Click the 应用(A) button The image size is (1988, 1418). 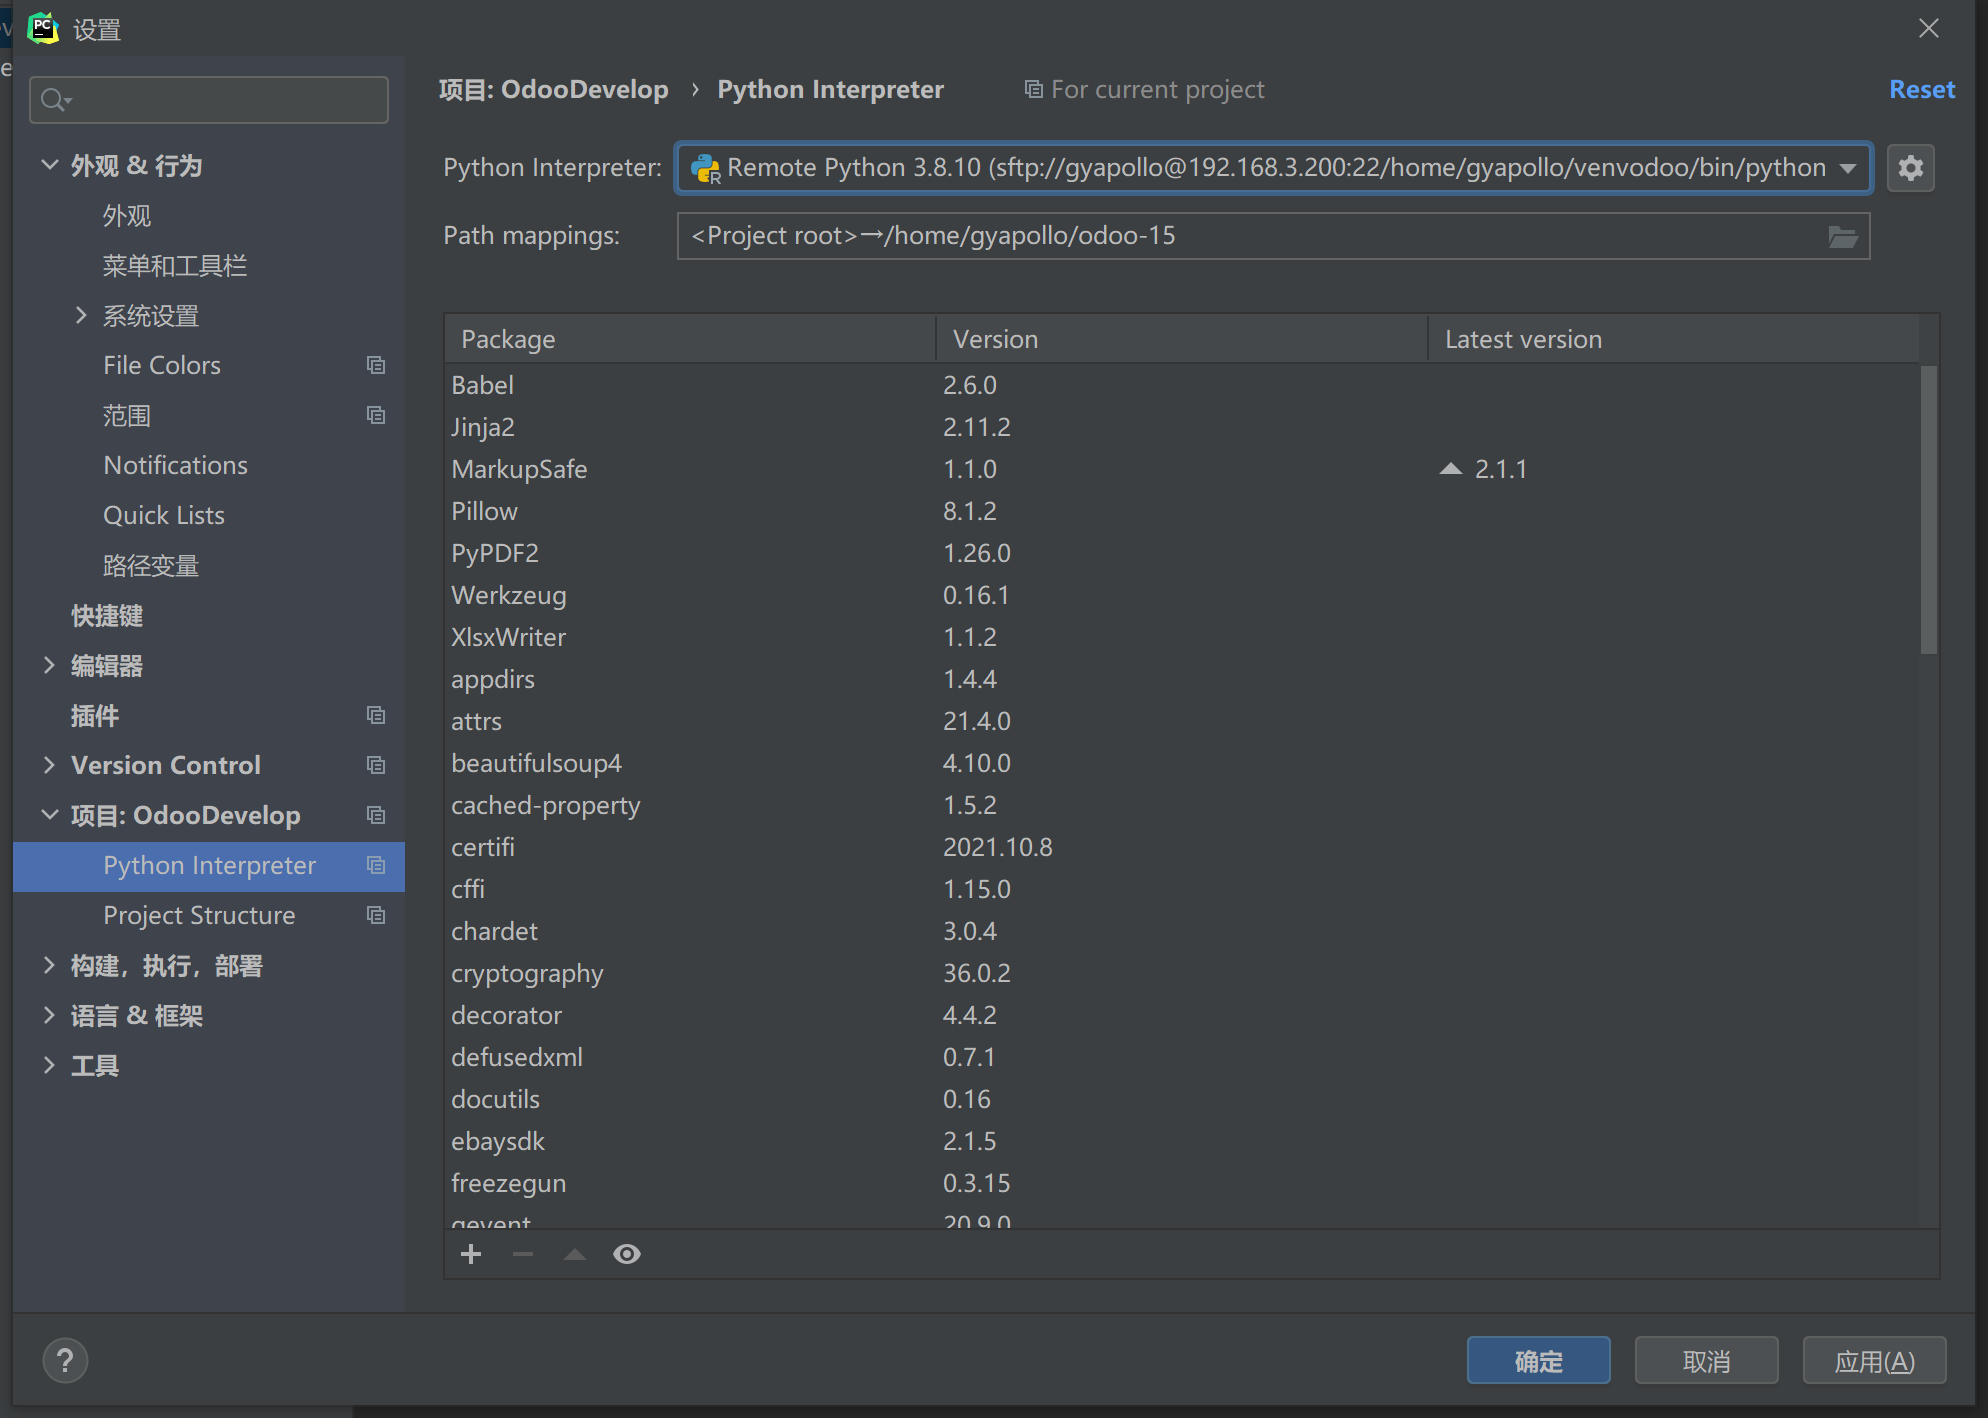tap(1874, 1360)
